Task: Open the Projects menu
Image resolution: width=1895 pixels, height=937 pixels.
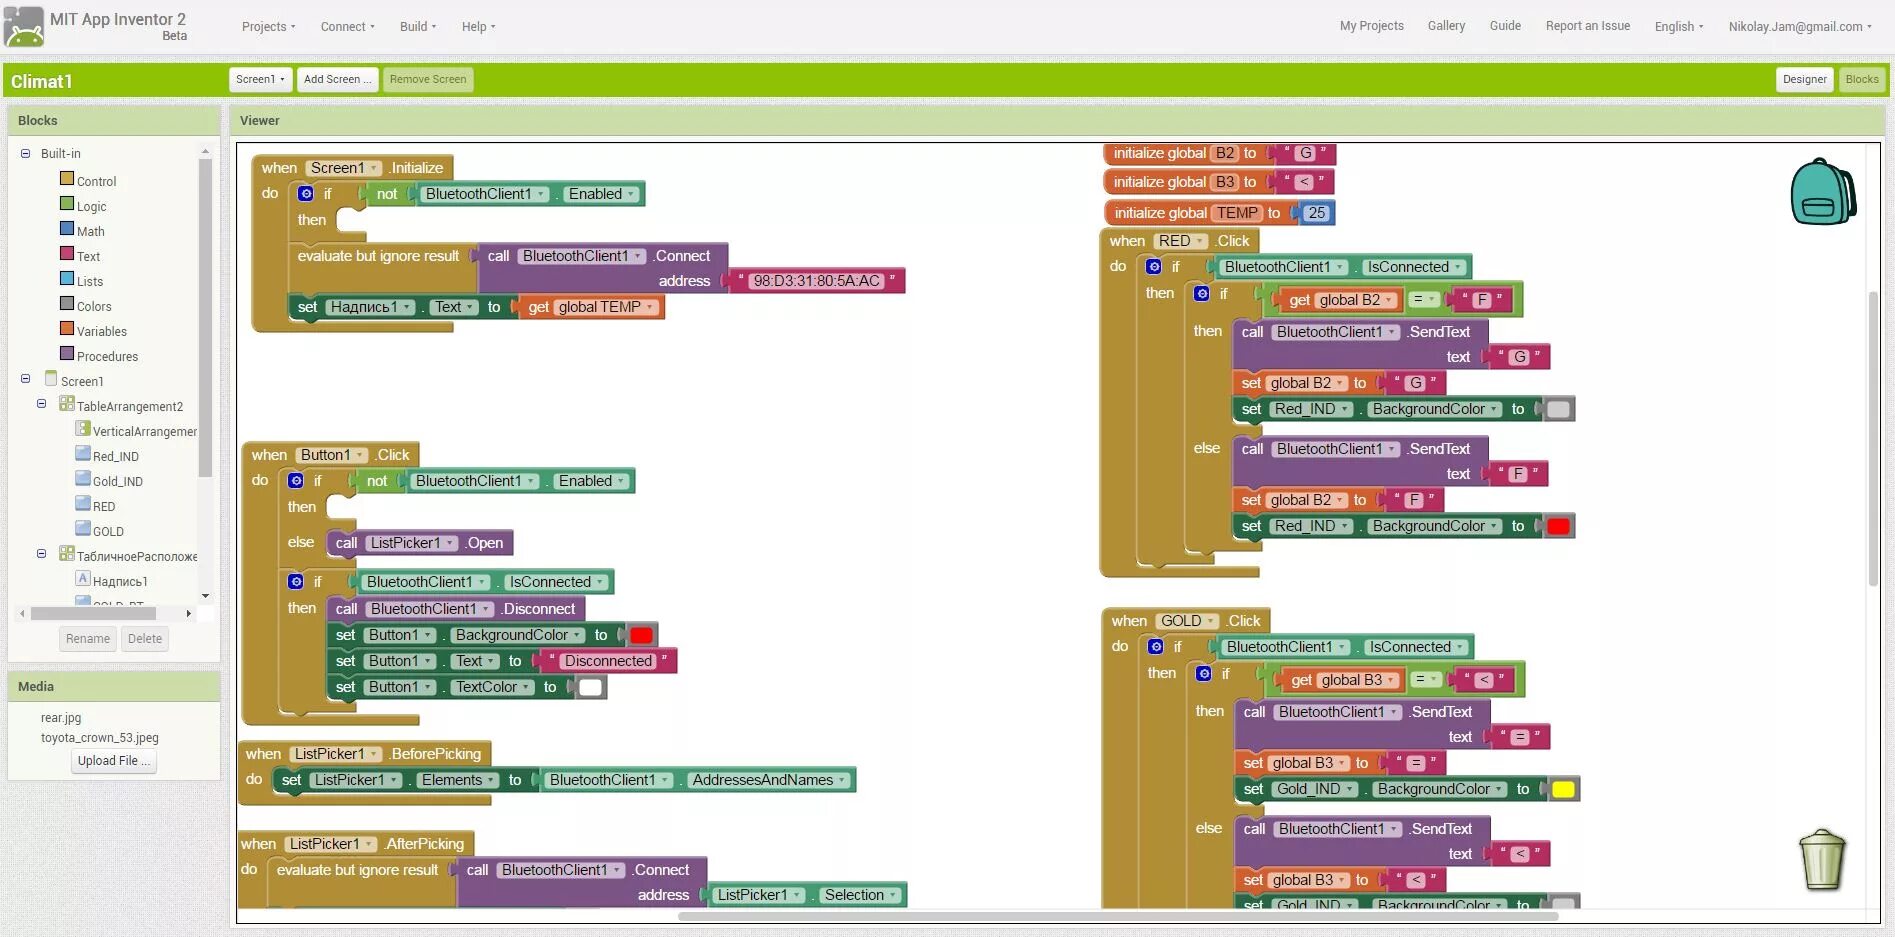Action: [x=267, y=27]
